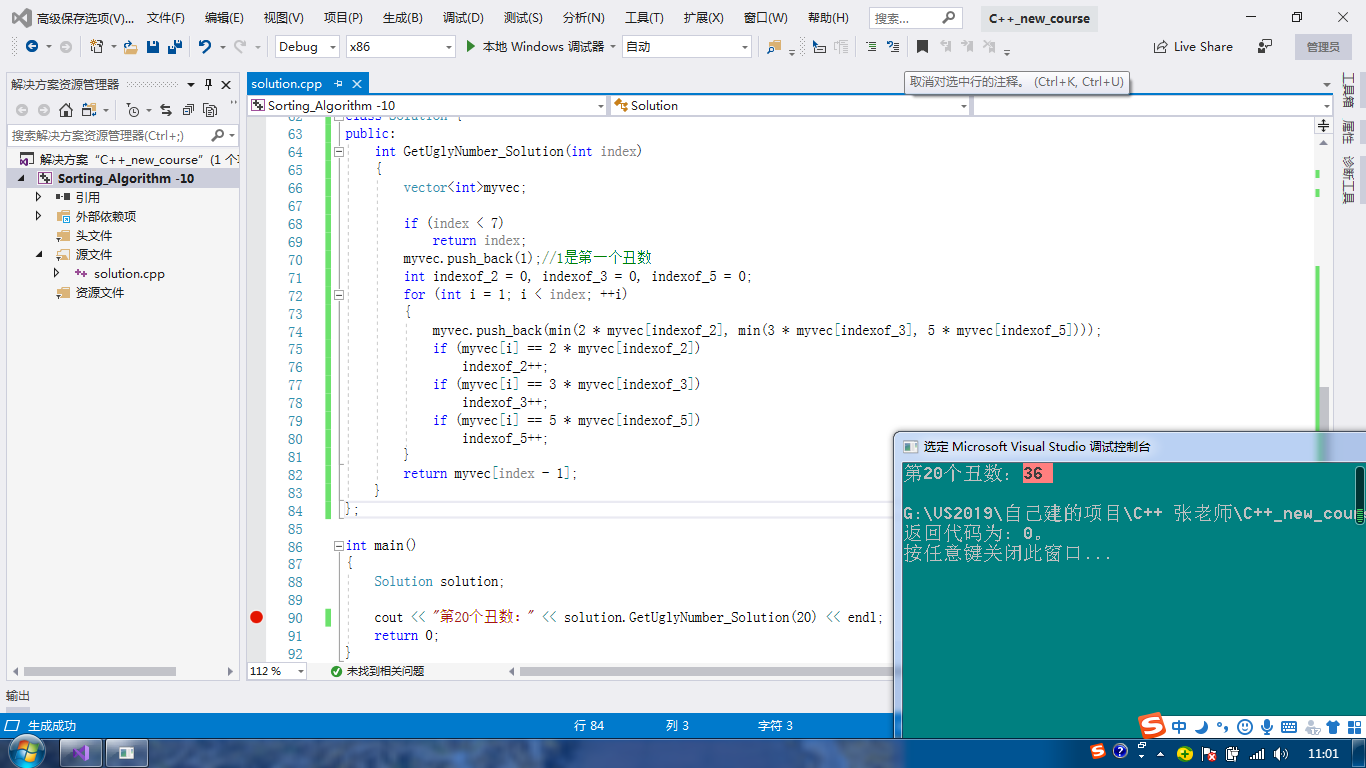Click the navigate backward toolbar arrow
This screenshot has width=1366, height=768.
[x=31, y=47]
